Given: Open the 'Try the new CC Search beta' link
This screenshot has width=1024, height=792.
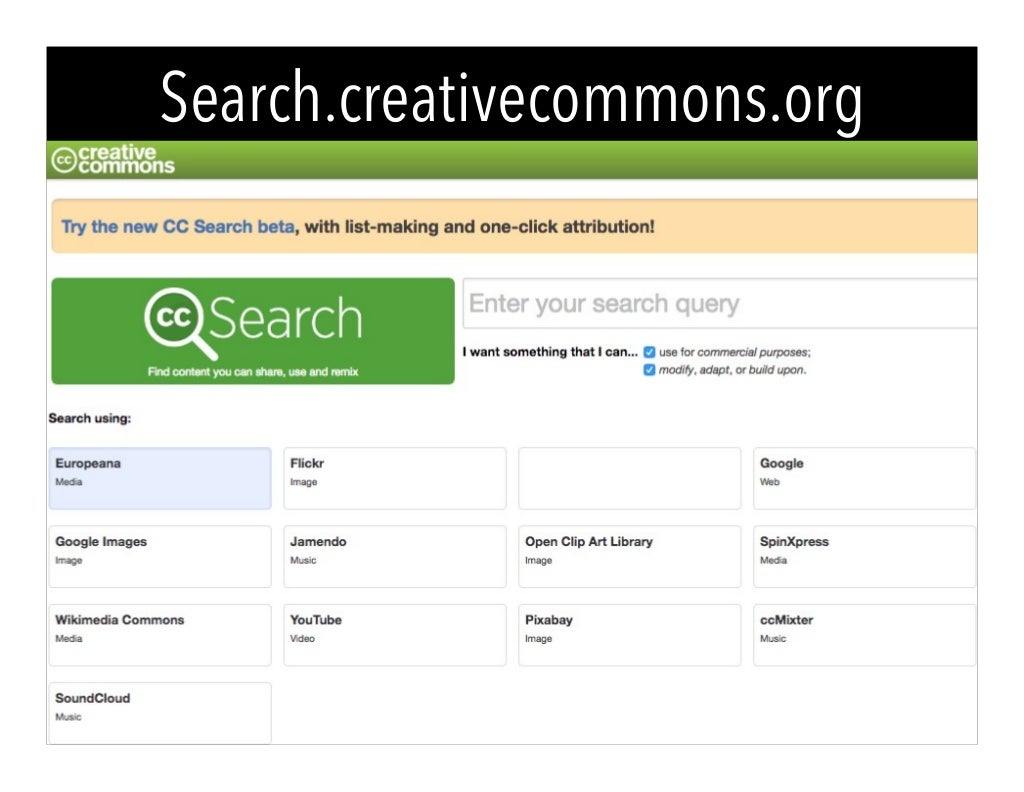Looking at the screenshot, I should point(178,227).
